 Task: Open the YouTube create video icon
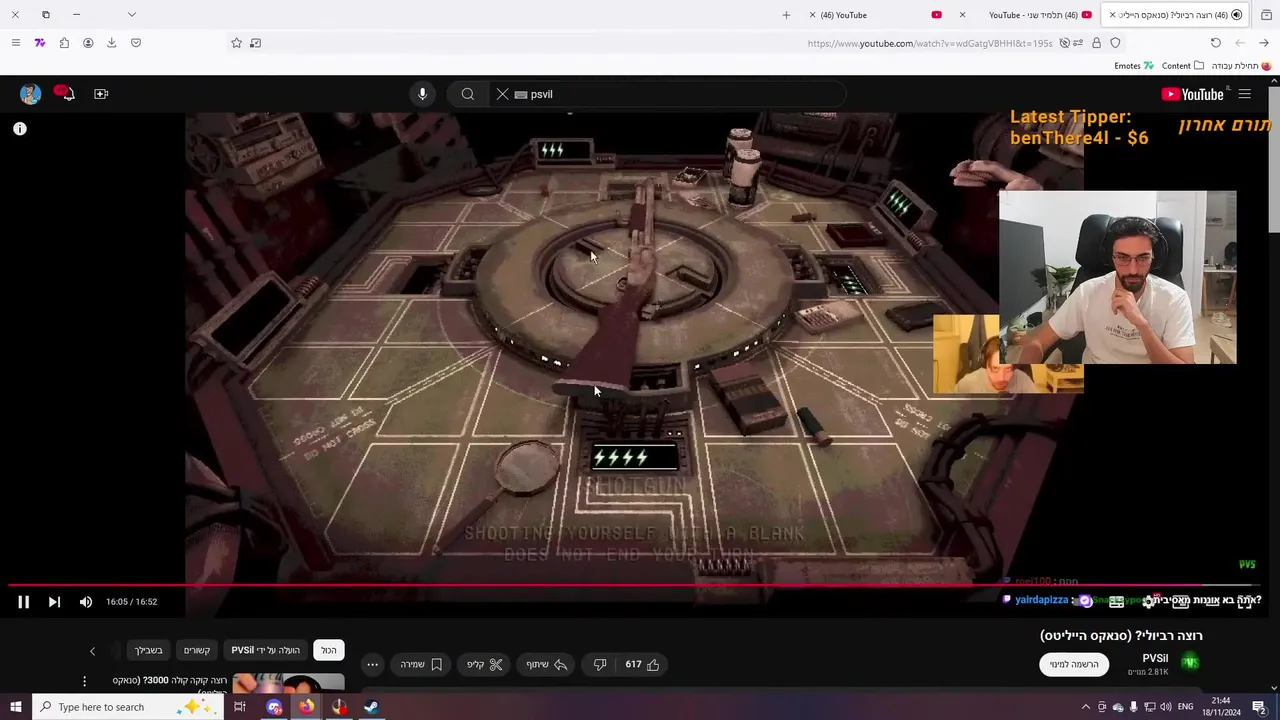coord(101,94)
